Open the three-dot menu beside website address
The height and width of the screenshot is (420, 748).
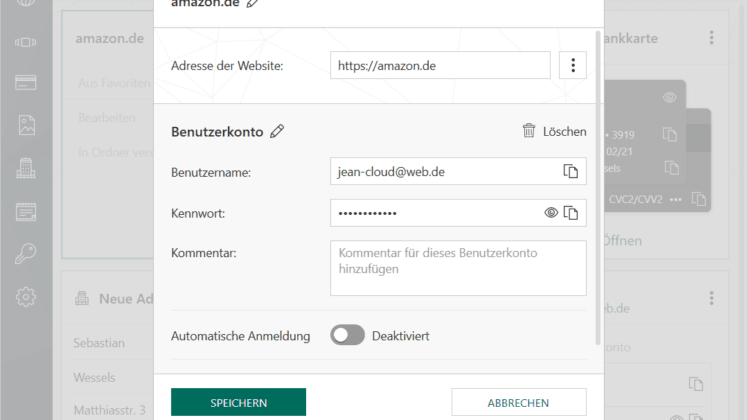point(572,65)
